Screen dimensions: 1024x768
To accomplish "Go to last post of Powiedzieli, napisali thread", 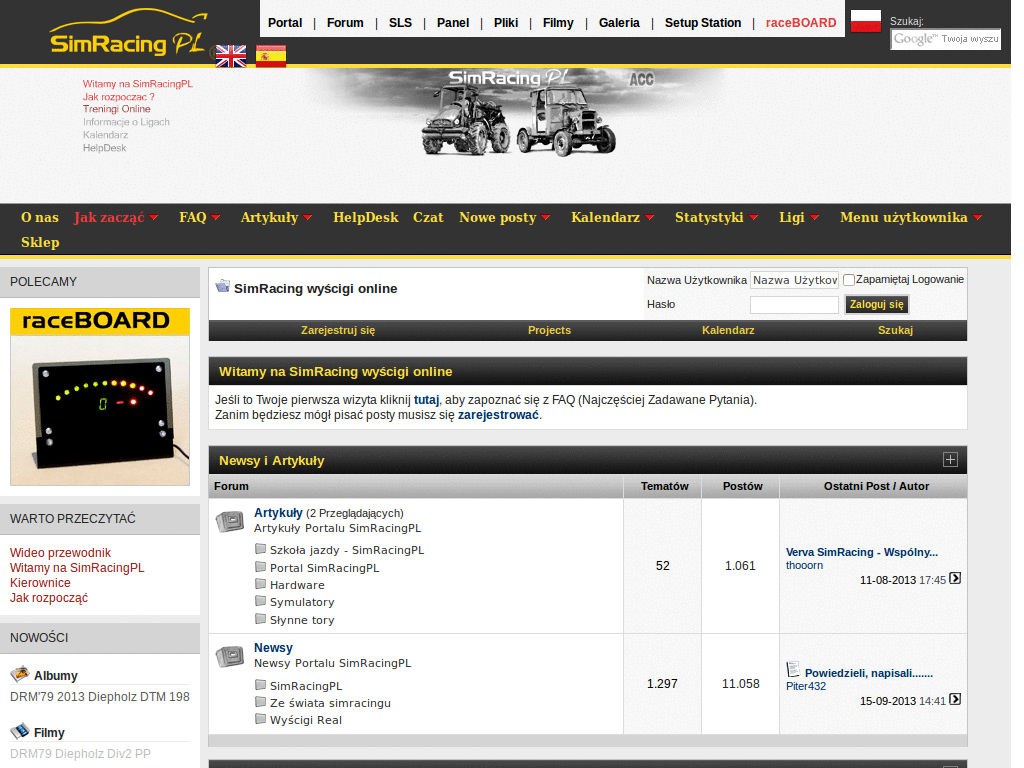I will click(x=955, y=699).
